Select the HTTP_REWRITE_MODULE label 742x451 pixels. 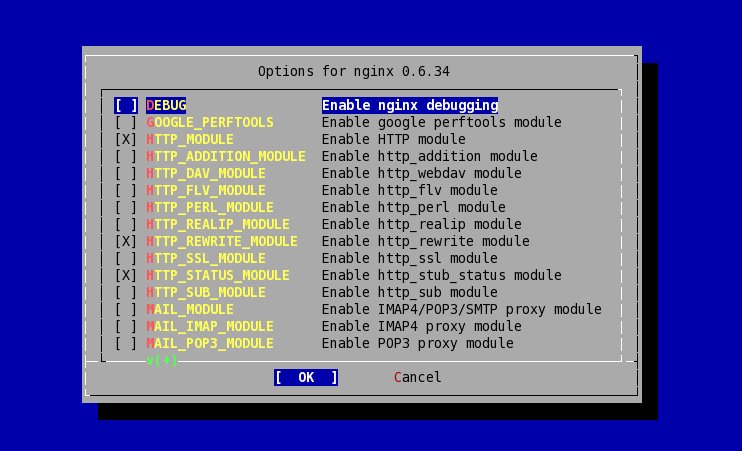[x=222, y=241]
